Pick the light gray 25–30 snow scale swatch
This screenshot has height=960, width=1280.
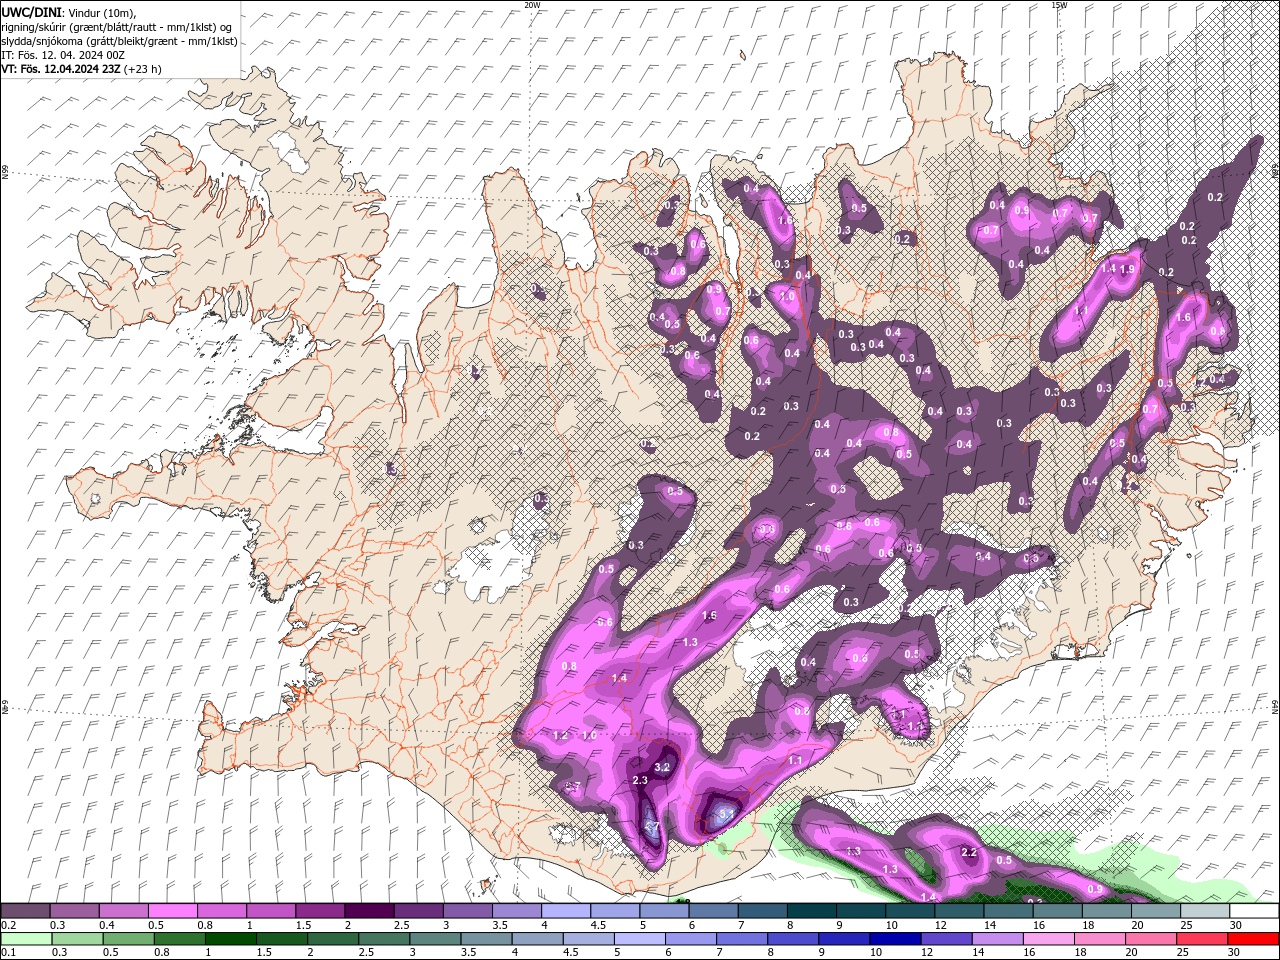coord(1206,911)
